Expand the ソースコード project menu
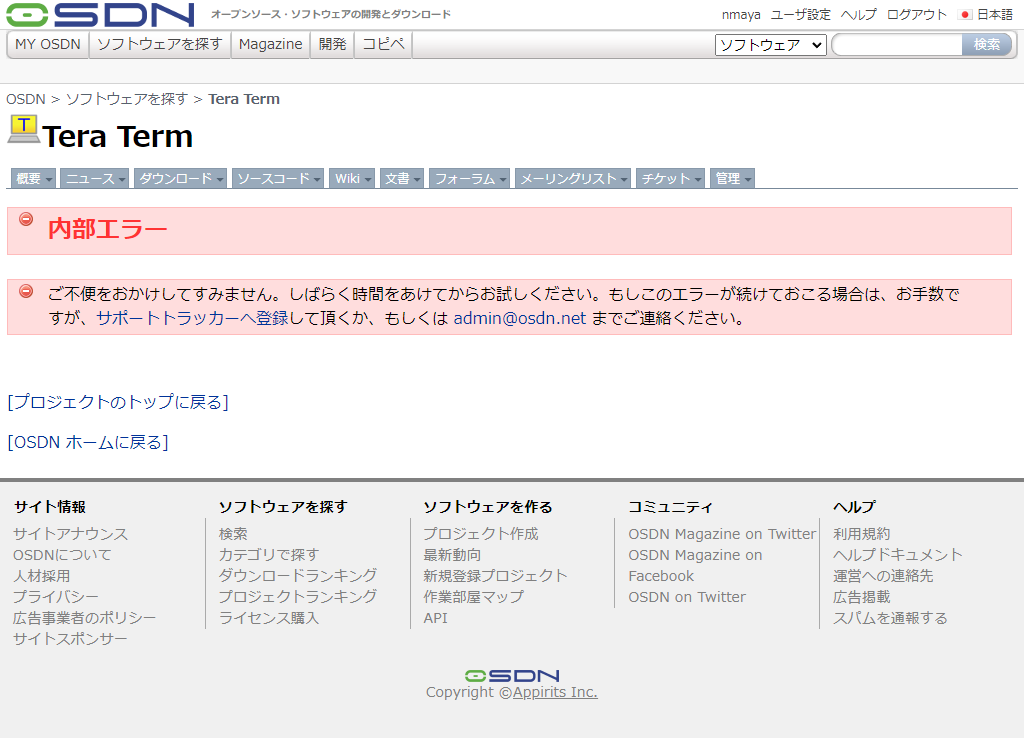 click(278, 179)
